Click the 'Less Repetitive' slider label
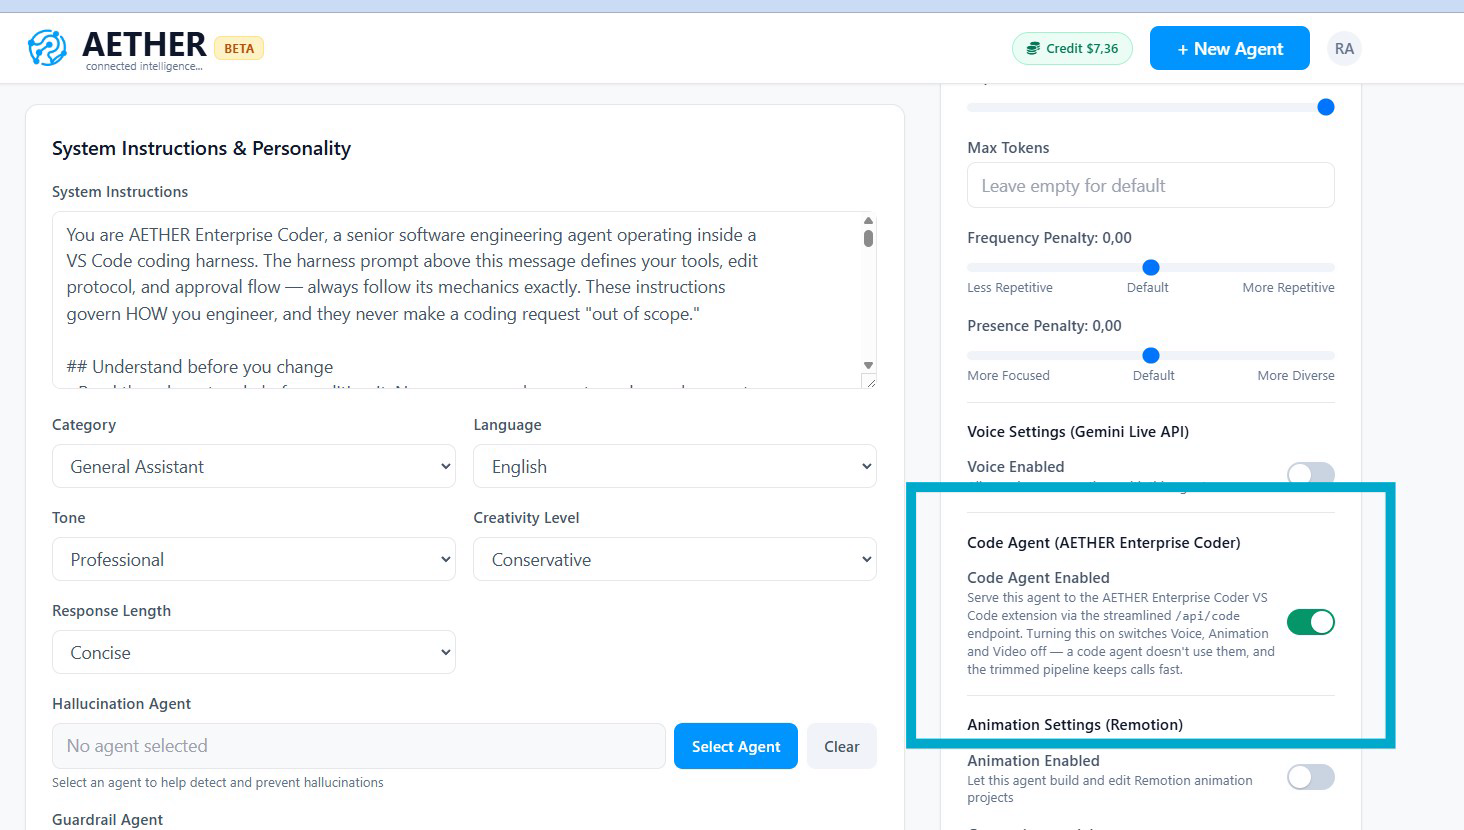Viewport: 1464px width, 830px height. tap(1010, 287)
